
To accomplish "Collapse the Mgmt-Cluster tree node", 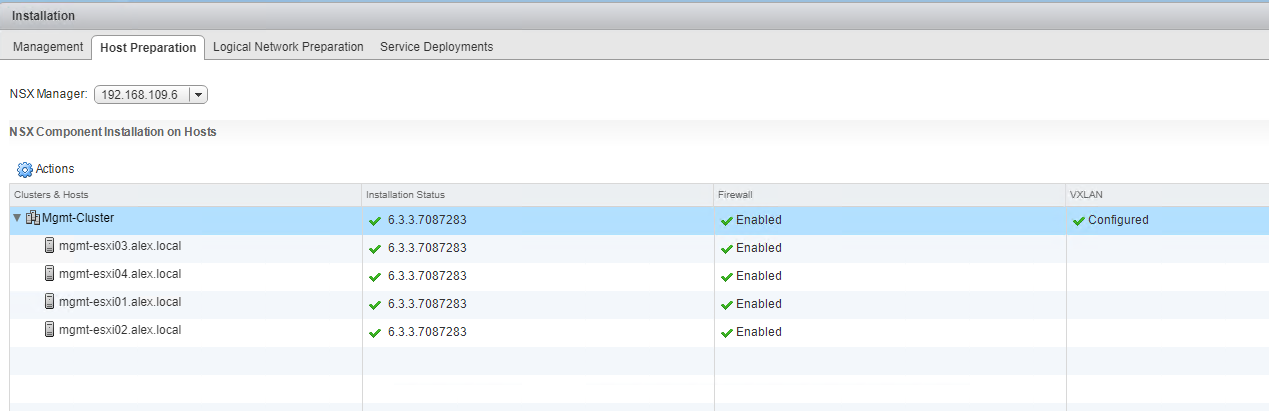I will point(17,219).
